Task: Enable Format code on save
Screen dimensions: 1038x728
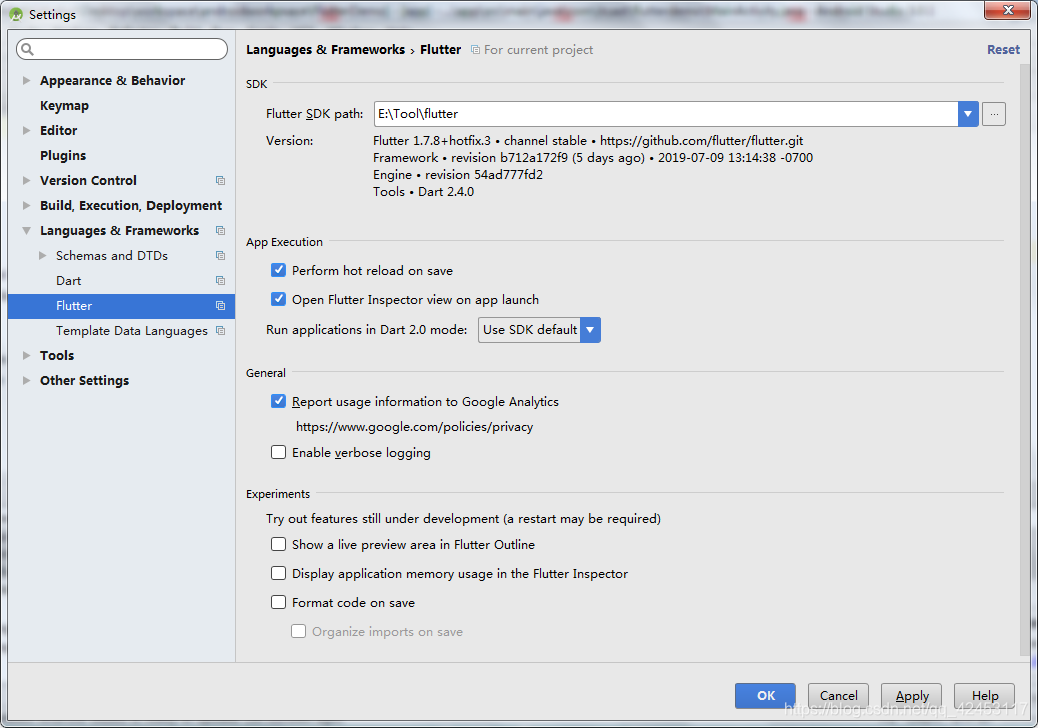Action: pyautogui.click(x=279, y=603)
